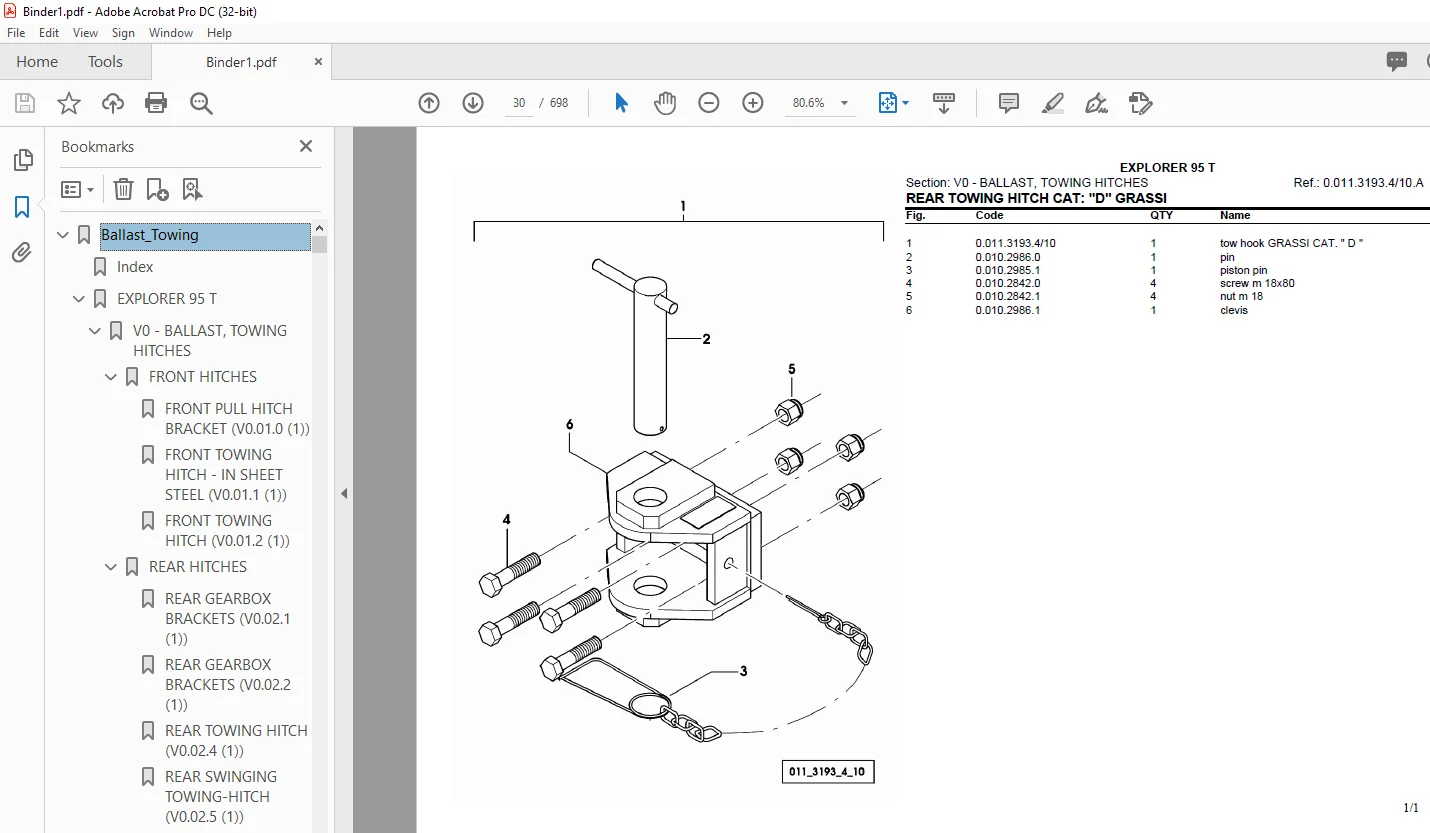Open REAR GEARBOX BRACKETS (V0.02.2) bookmark
Viewport: 1430px width, 833px height.
tap(228, 685)
